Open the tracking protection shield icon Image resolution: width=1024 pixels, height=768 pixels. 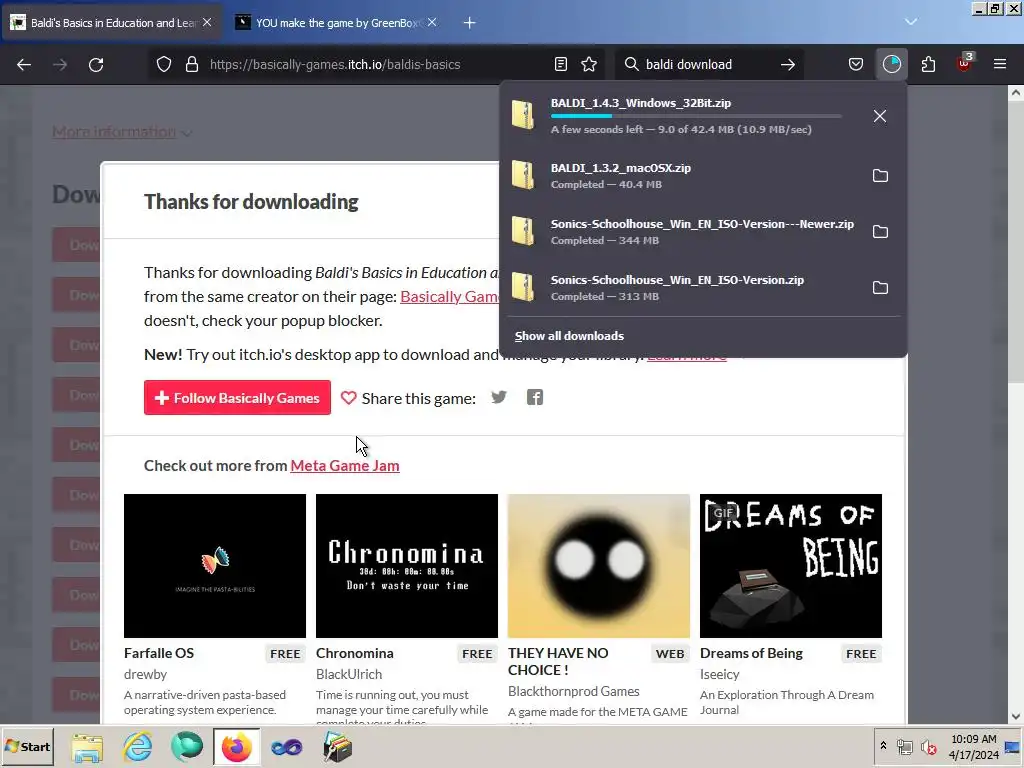[x=164, y=65]
